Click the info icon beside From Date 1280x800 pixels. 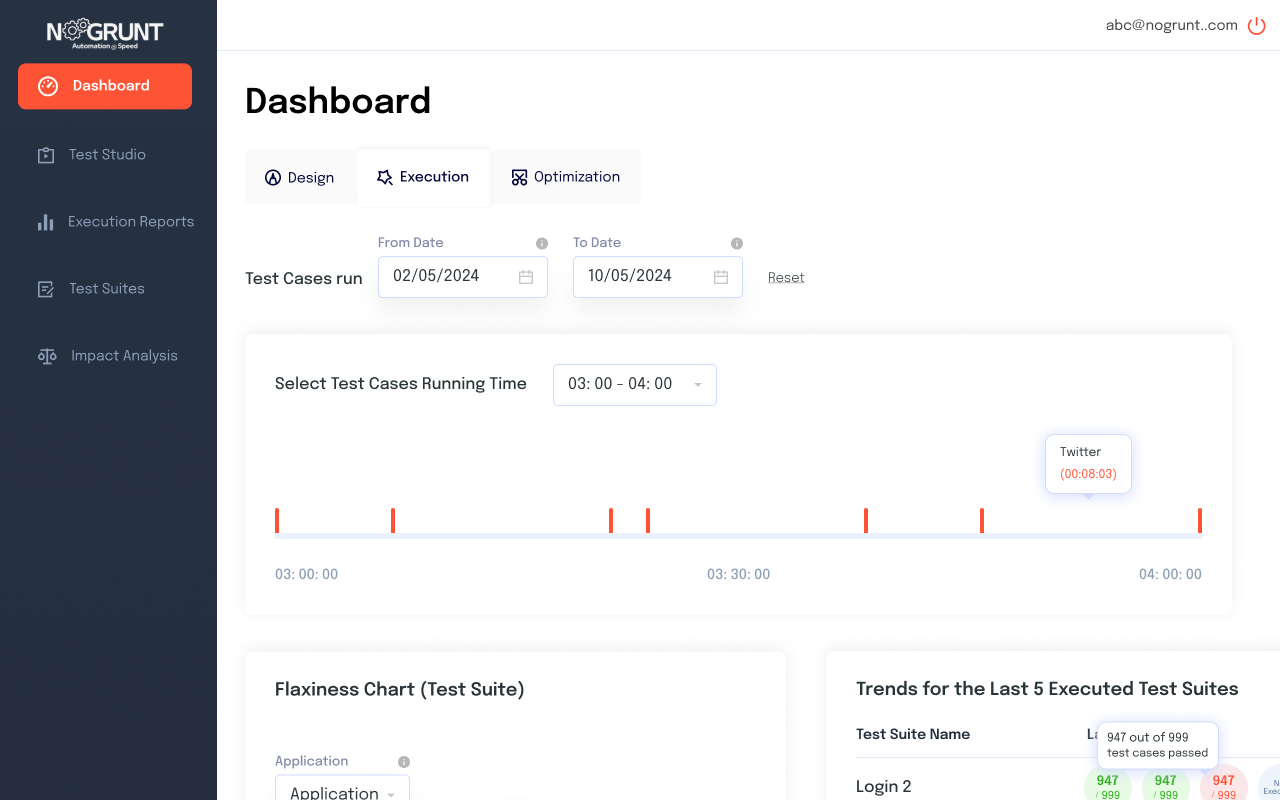point(541,242)
